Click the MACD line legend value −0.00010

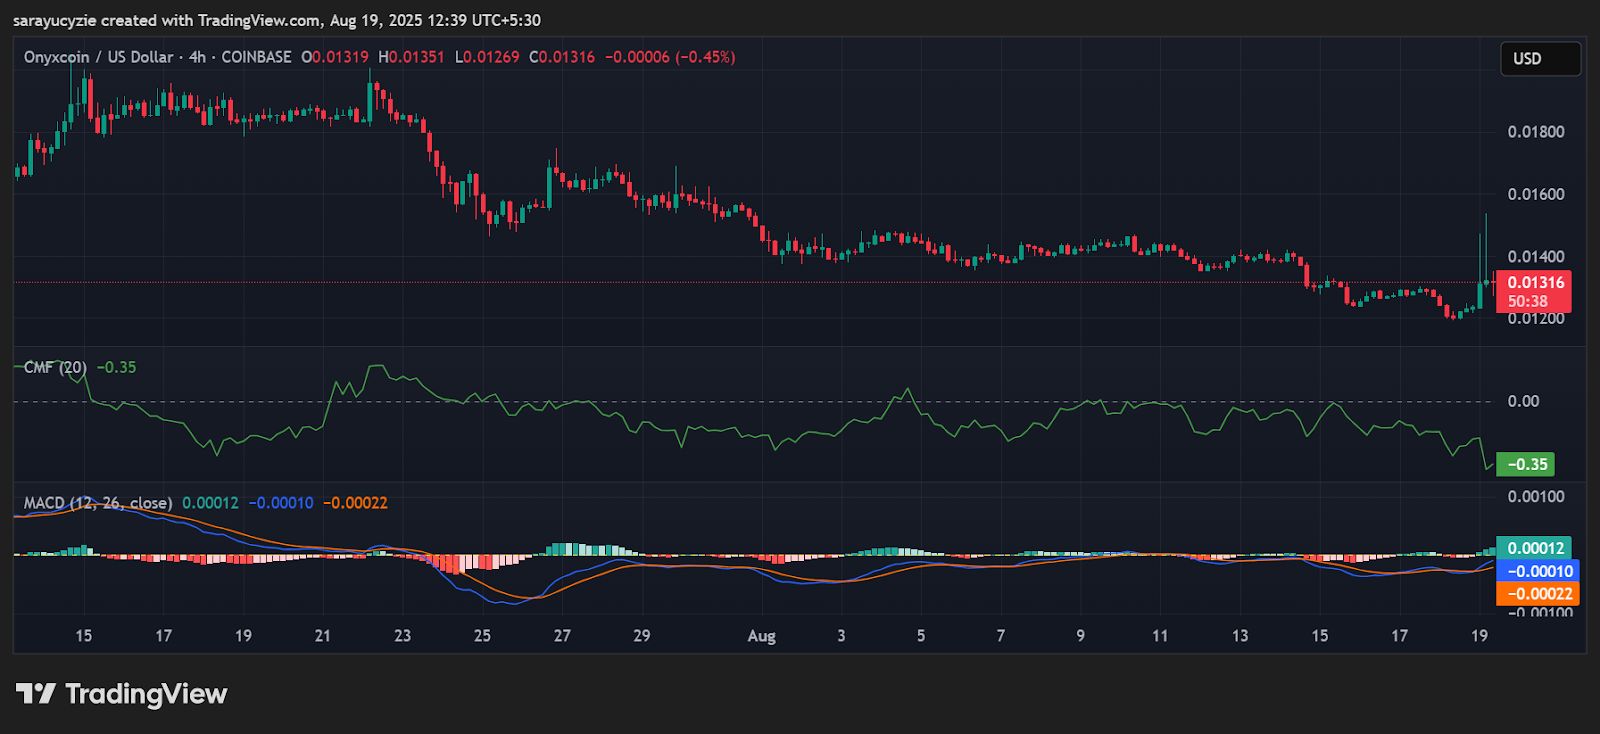click(281, 503)
